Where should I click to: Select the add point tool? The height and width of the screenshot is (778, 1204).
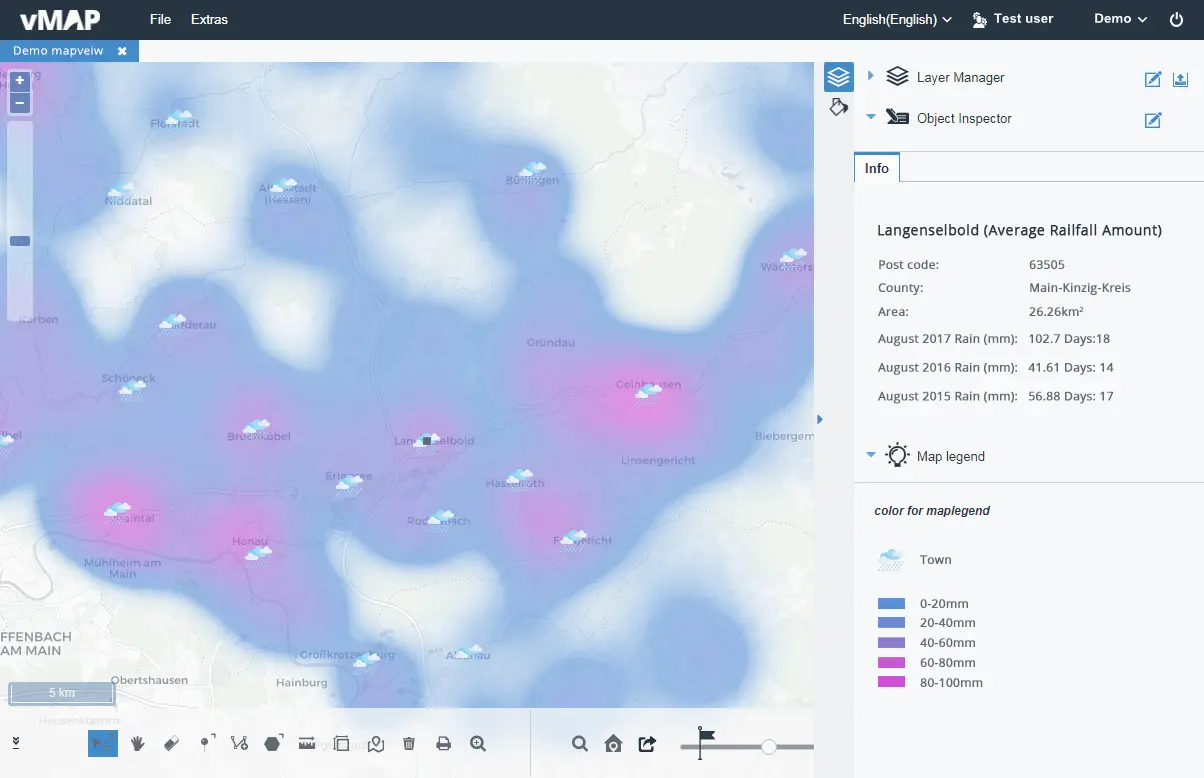206,743
